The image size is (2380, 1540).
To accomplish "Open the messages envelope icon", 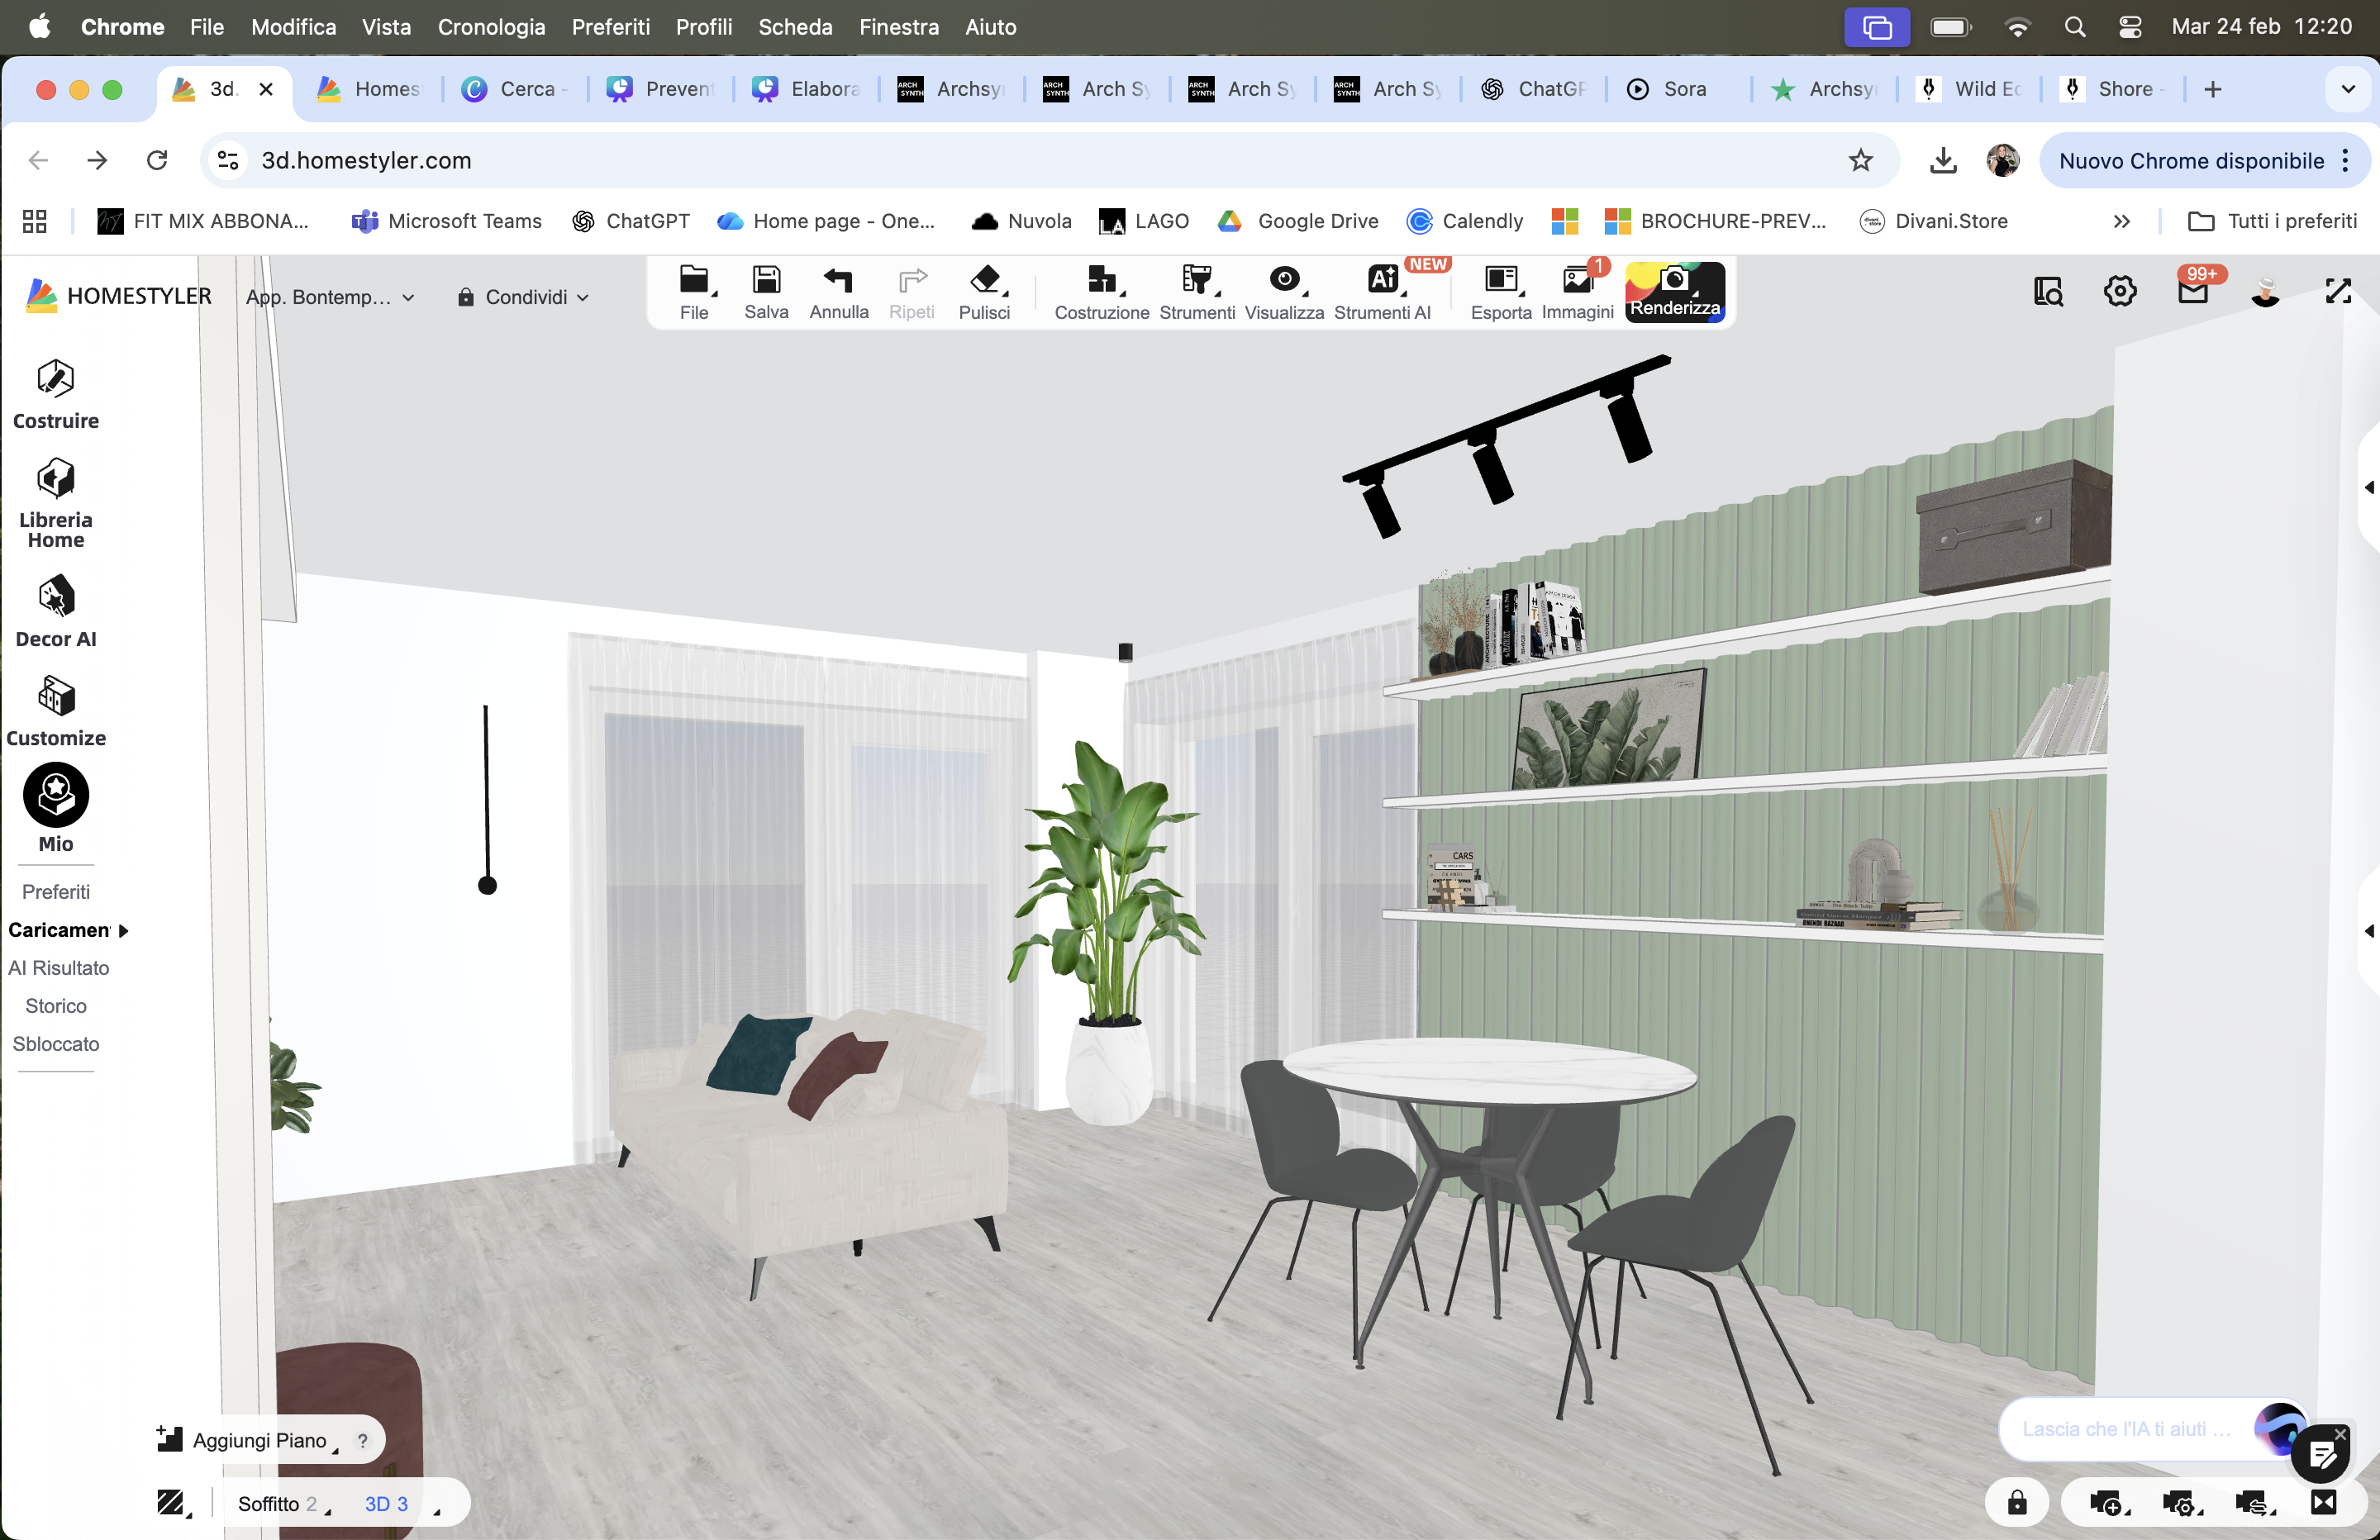I will coord(2192,292).
